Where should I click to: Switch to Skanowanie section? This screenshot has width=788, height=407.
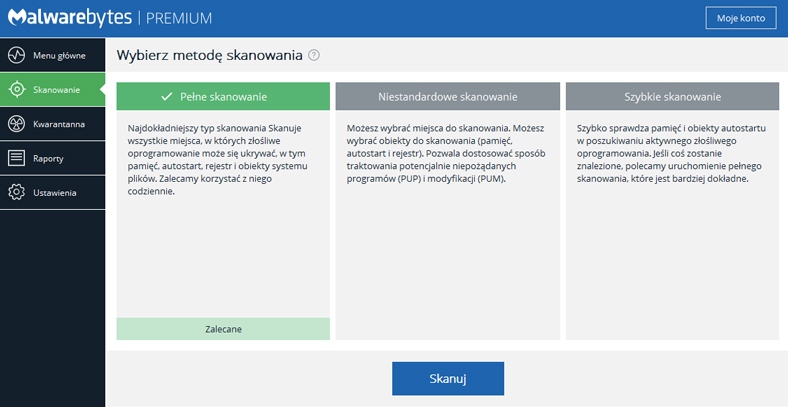53,89
